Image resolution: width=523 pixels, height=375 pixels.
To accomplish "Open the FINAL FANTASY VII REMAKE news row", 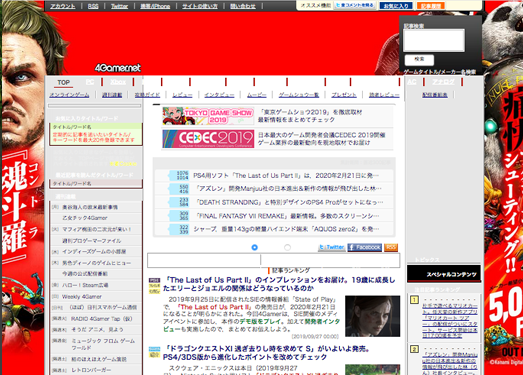I will [287, 216].
